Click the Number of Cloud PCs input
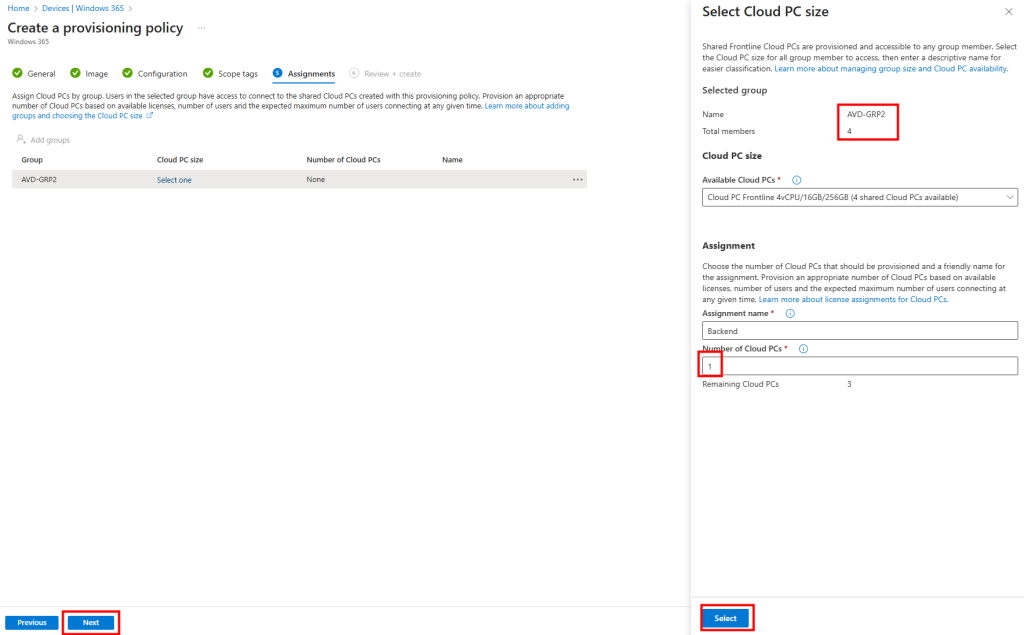 (x=859, y=366)
